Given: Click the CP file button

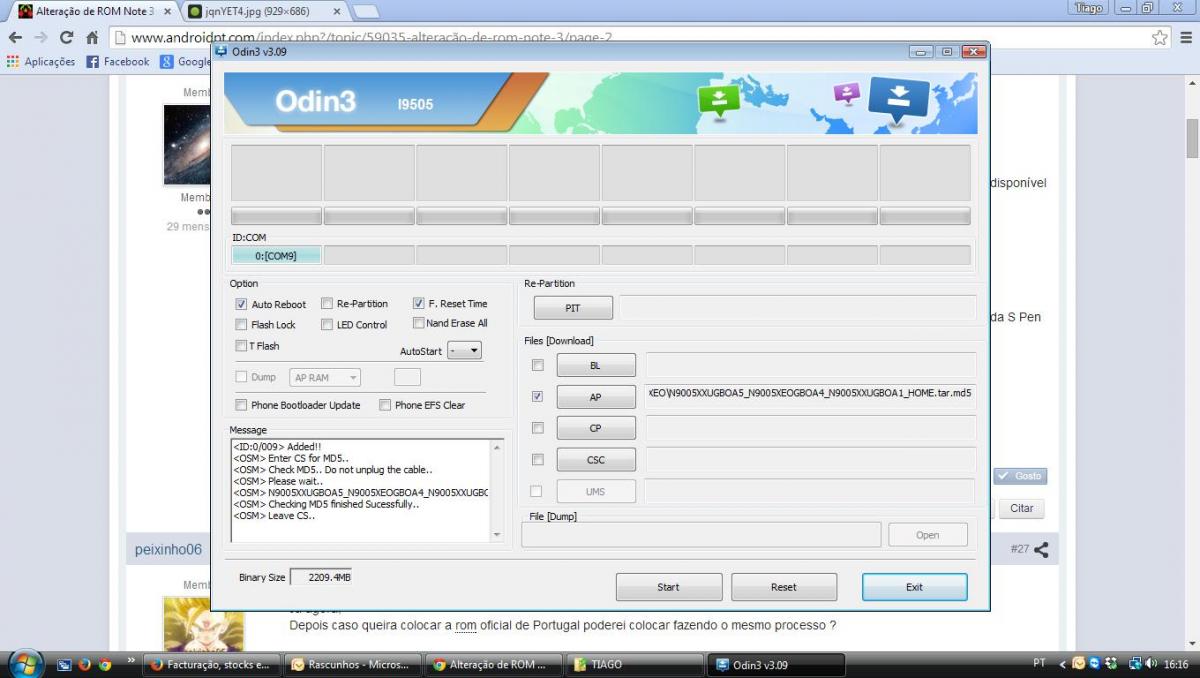Looking at the screenshot, I should [x=596, y=428].
